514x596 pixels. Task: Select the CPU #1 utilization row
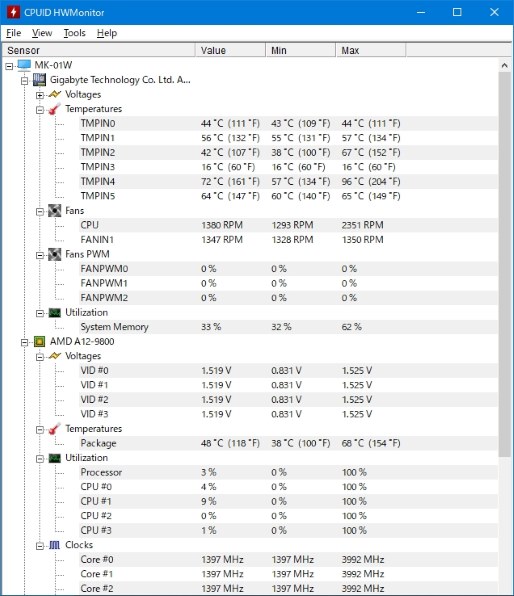(288, 501)
